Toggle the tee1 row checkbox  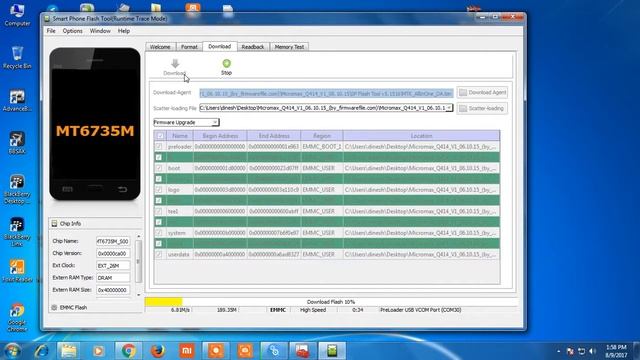pos(159,211)
